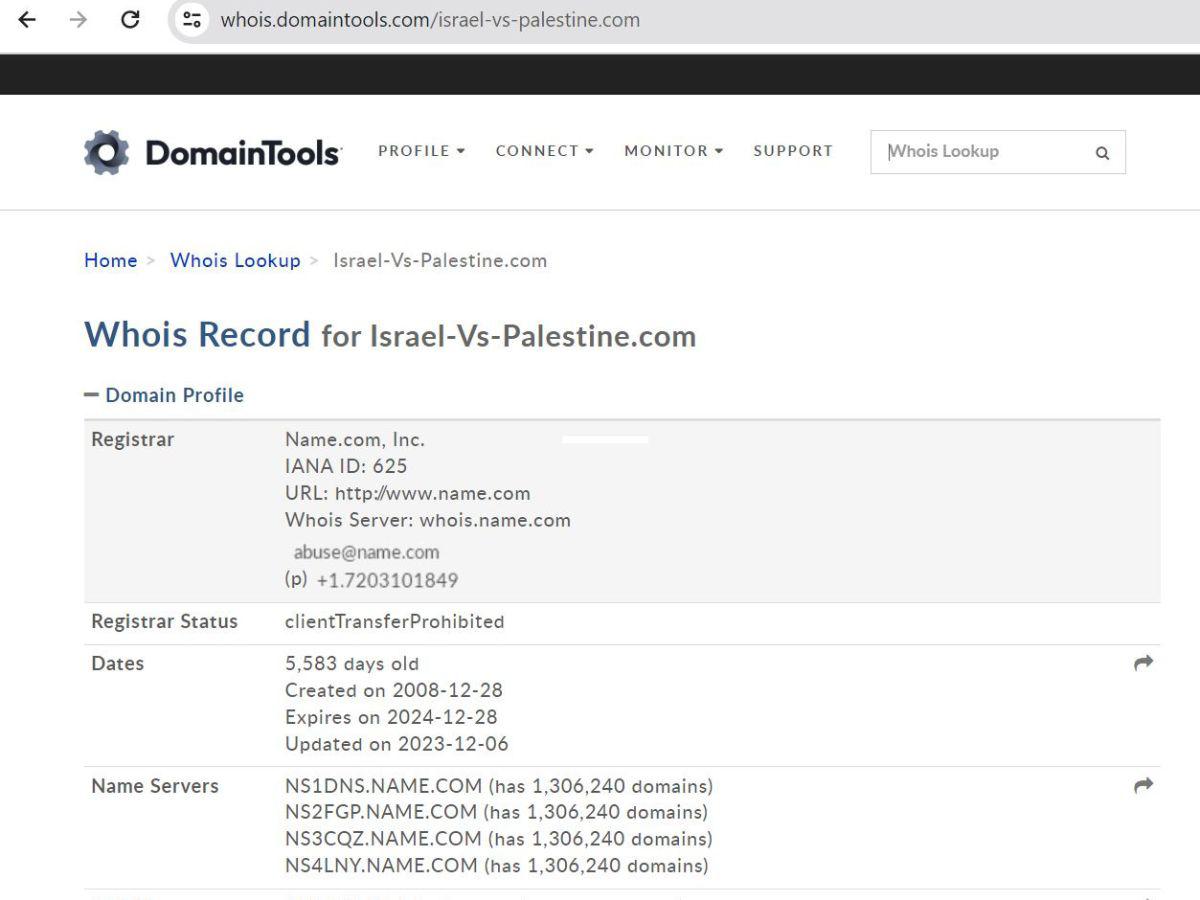Click the Dates row label
1200x900 pixels.
coord(118,663)
